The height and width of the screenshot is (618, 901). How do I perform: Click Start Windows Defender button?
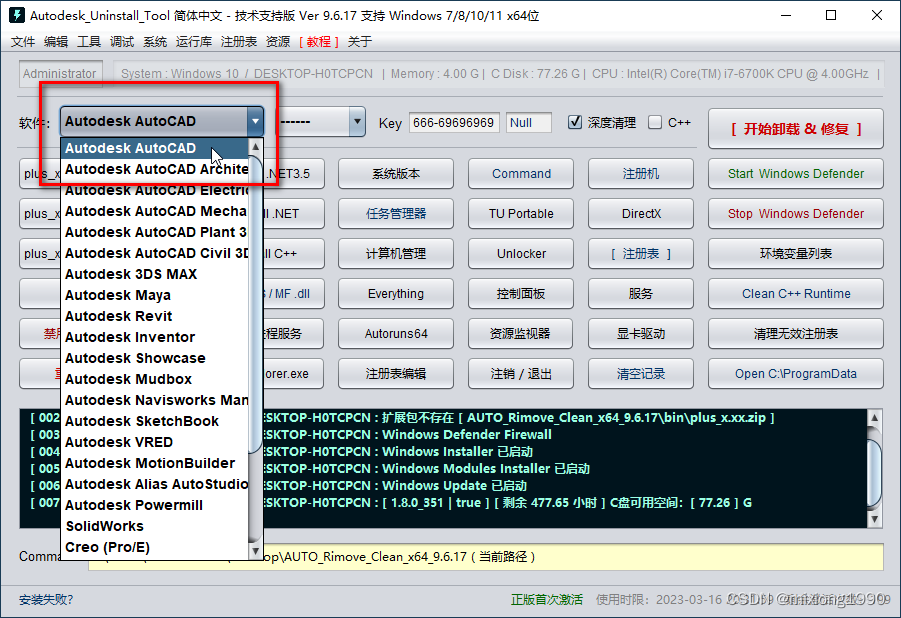point(795,173)
